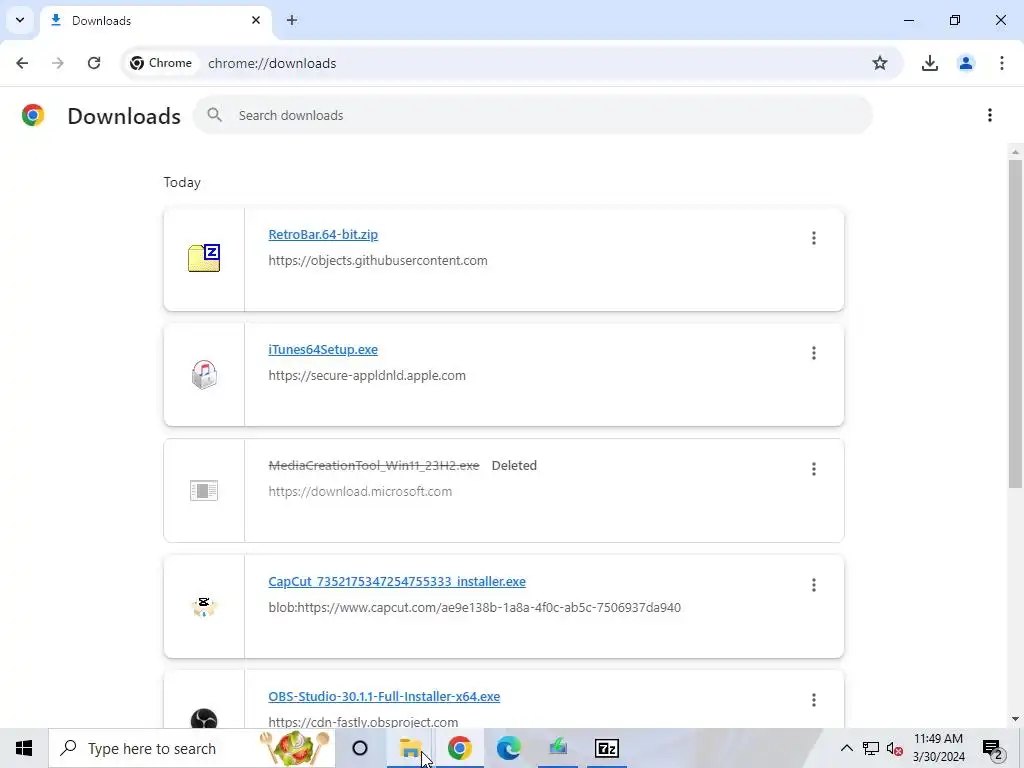Viewport: 1024px width, 768px height.
Task: Open the Chrome downloads tray icon
Action: click(930, 63)
